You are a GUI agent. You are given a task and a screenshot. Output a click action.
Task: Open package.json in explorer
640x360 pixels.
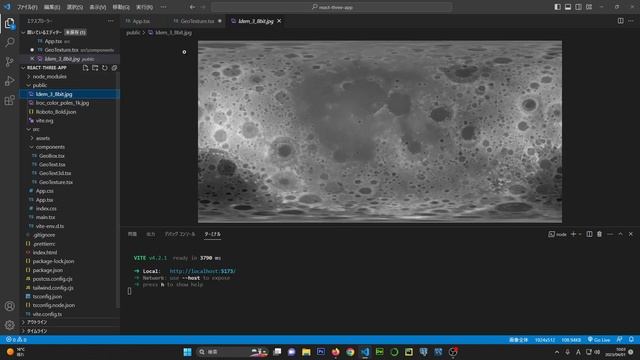(48, 270)
